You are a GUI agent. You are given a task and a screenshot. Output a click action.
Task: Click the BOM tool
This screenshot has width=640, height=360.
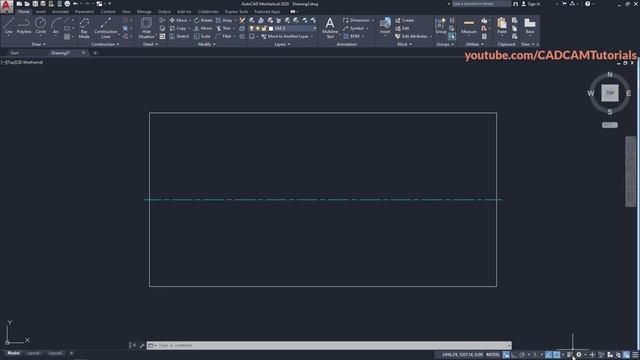(352, 36)
